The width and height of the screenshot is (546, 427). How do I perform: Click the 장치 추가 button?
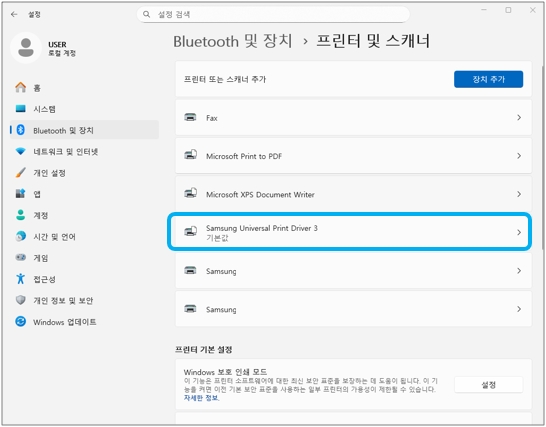(x=488, y=79)
